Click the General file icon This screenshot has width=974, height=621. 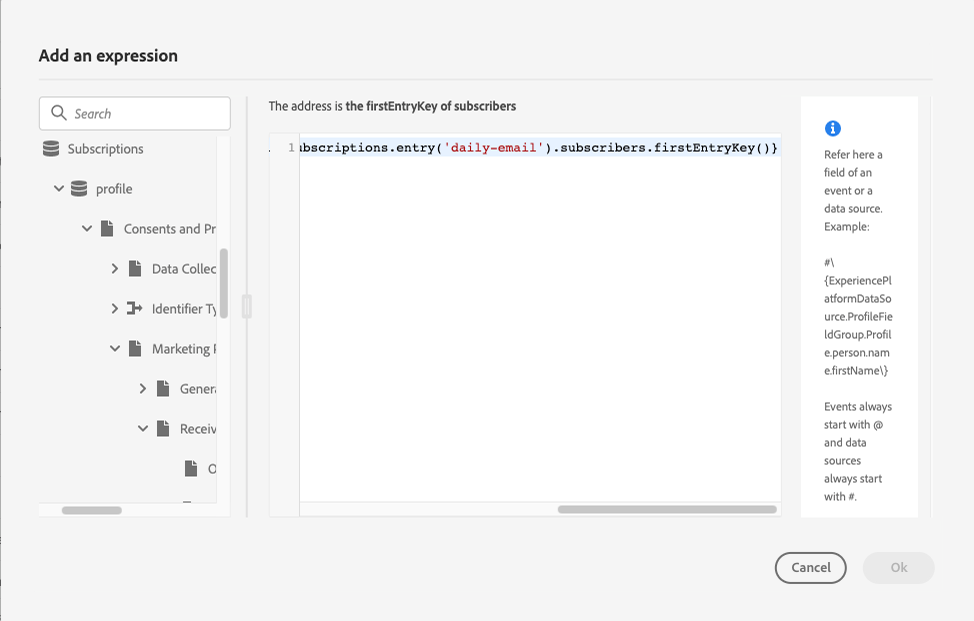[163, 388]
